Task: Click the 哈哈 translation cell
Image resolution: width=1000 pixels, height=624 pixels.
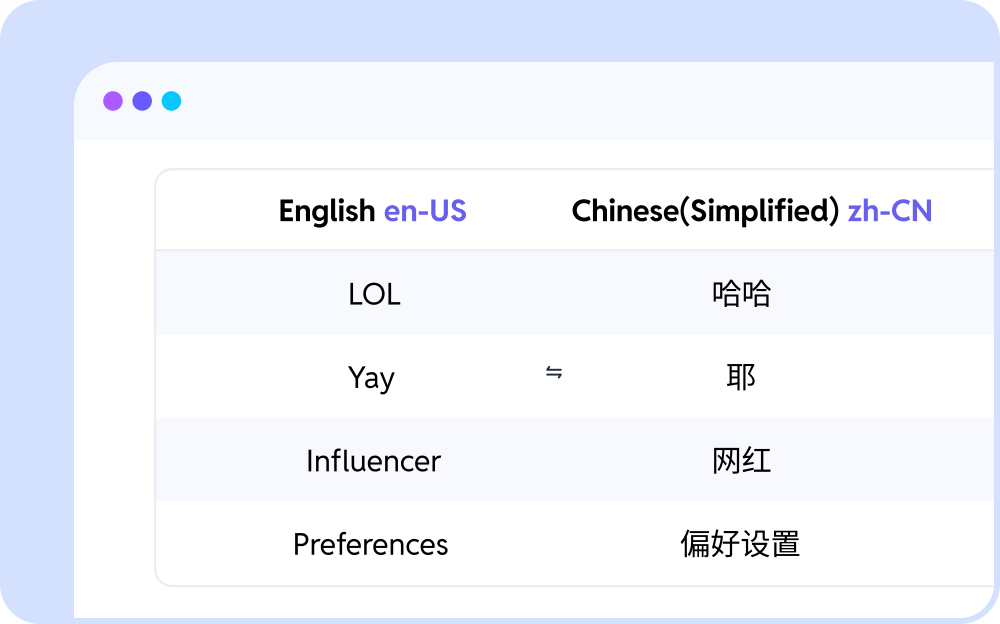Action: click(x=741, y=294)
